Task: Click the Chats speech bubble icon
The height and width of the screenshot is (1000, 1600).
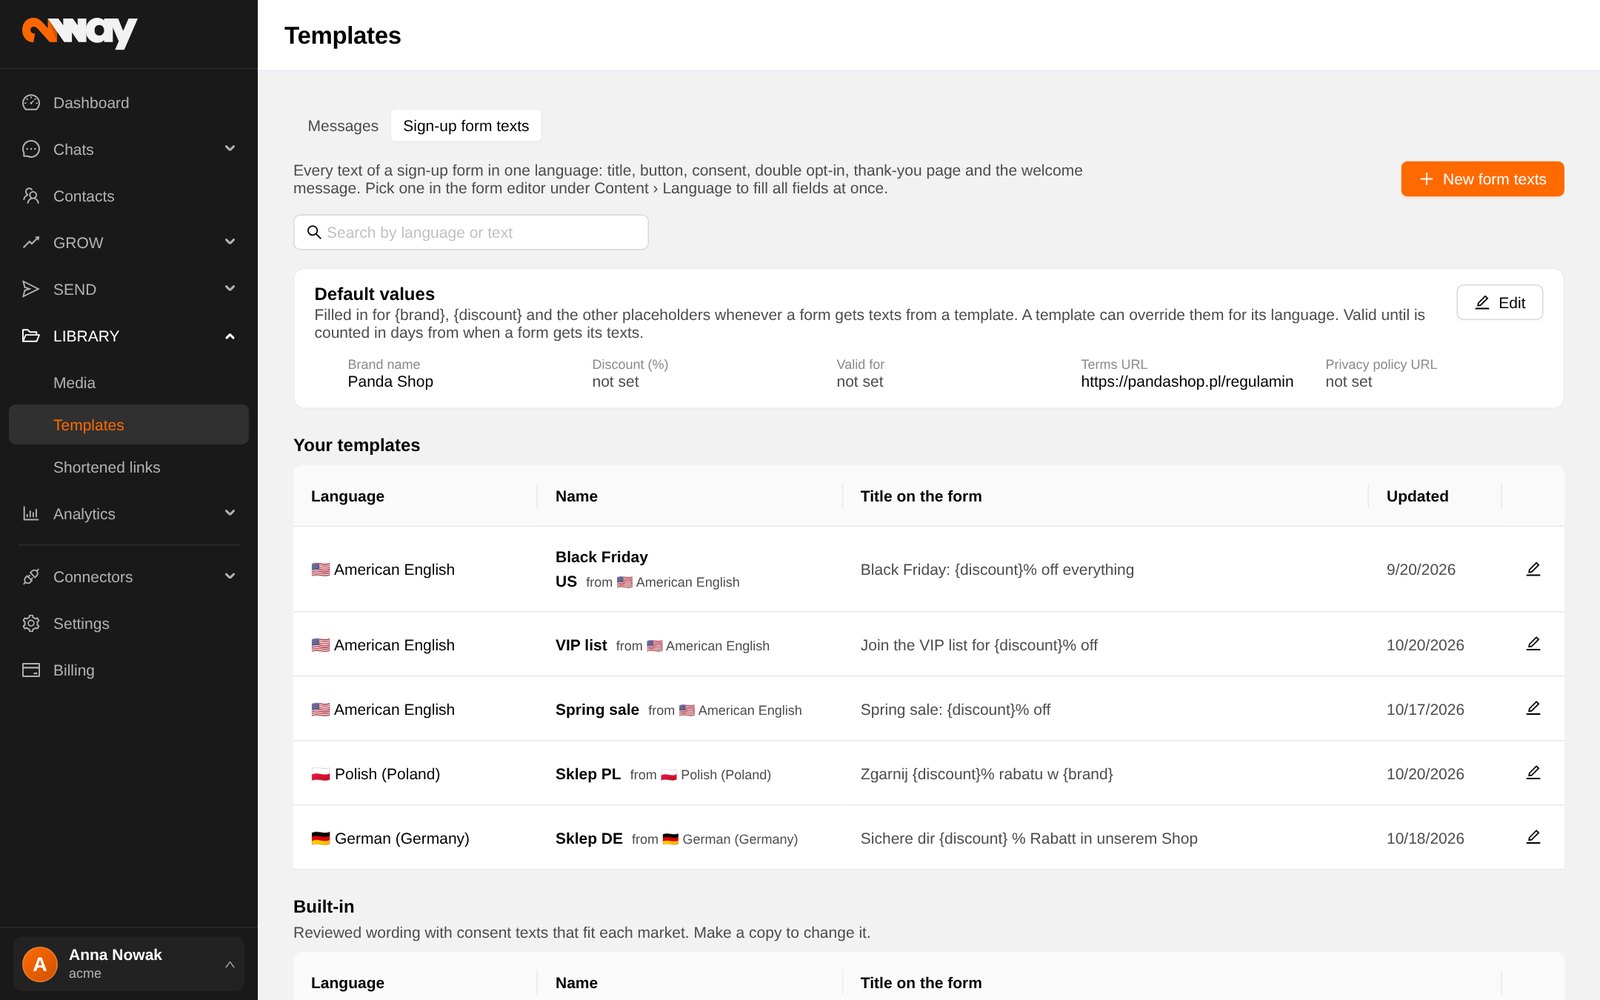Action: (x=31, y=149)
